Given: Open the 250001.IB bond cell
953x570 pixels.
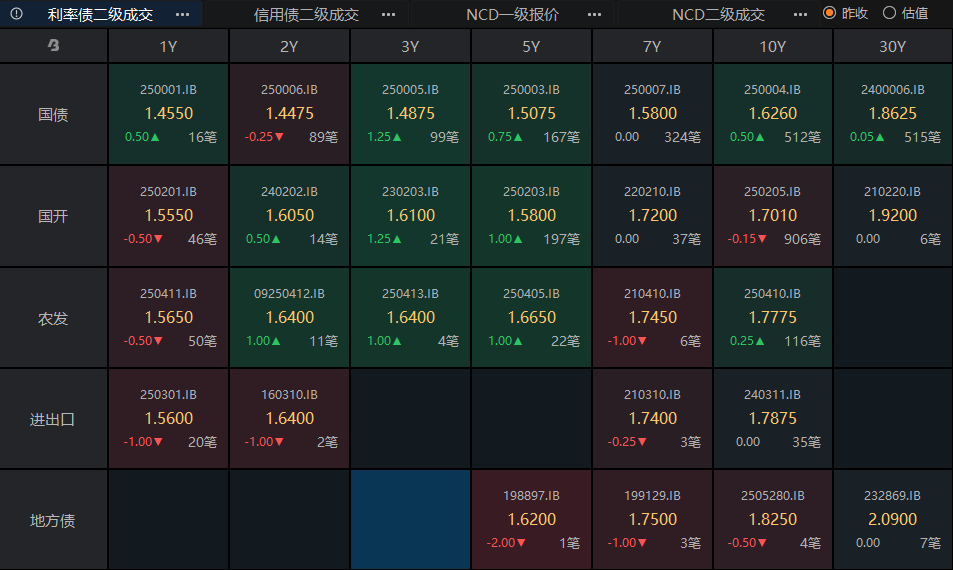Looking at the screenshot, I should tap(168, 114).
